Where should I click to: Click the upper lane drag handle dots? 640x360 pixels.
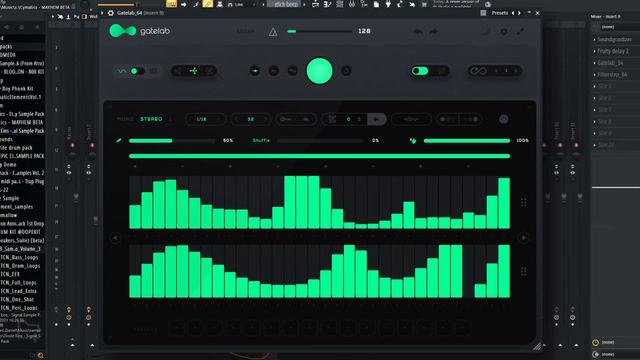(x=524, y=202)
